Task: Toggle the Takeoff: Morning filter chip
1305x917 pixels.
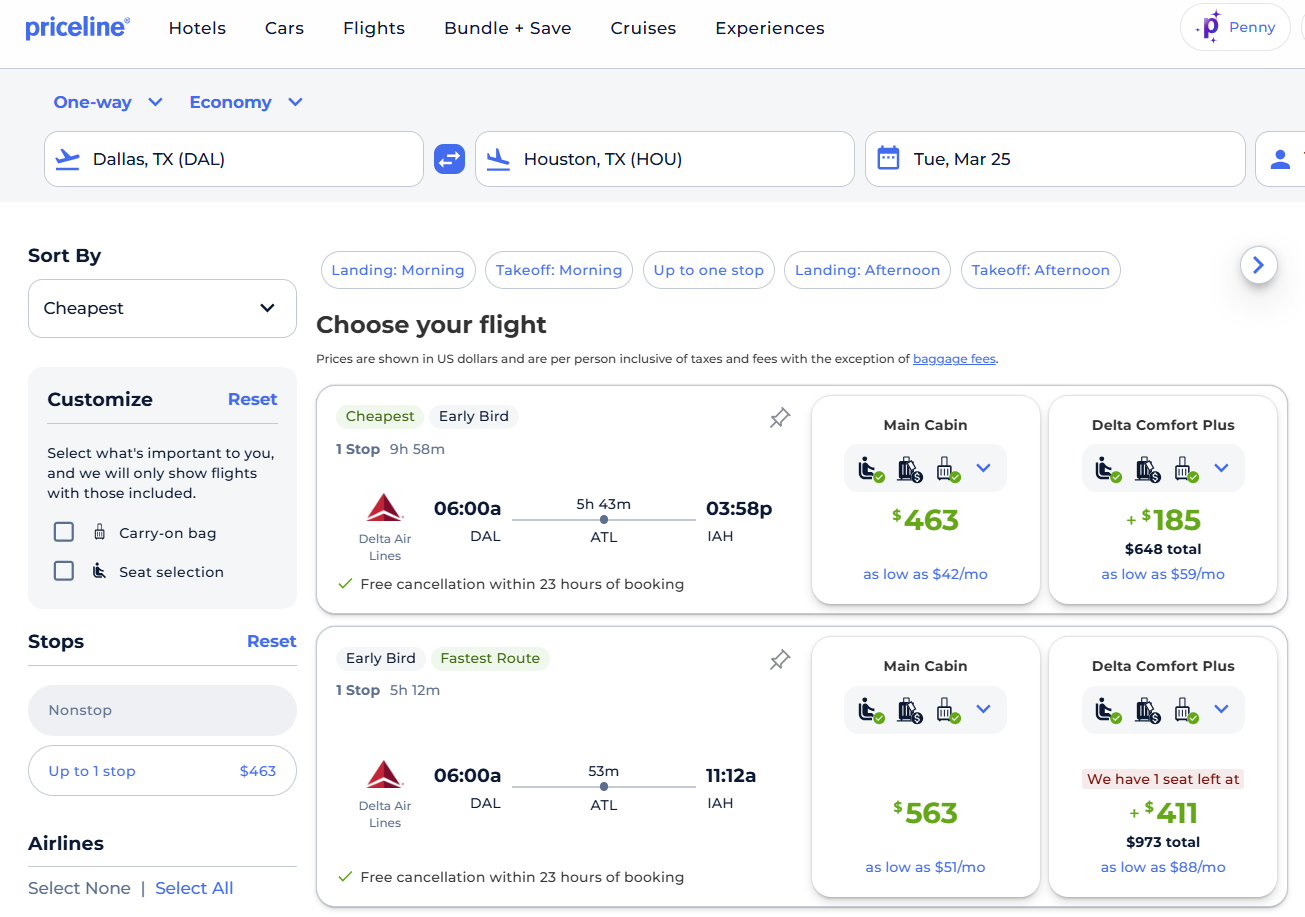Action: coord(559,270)
